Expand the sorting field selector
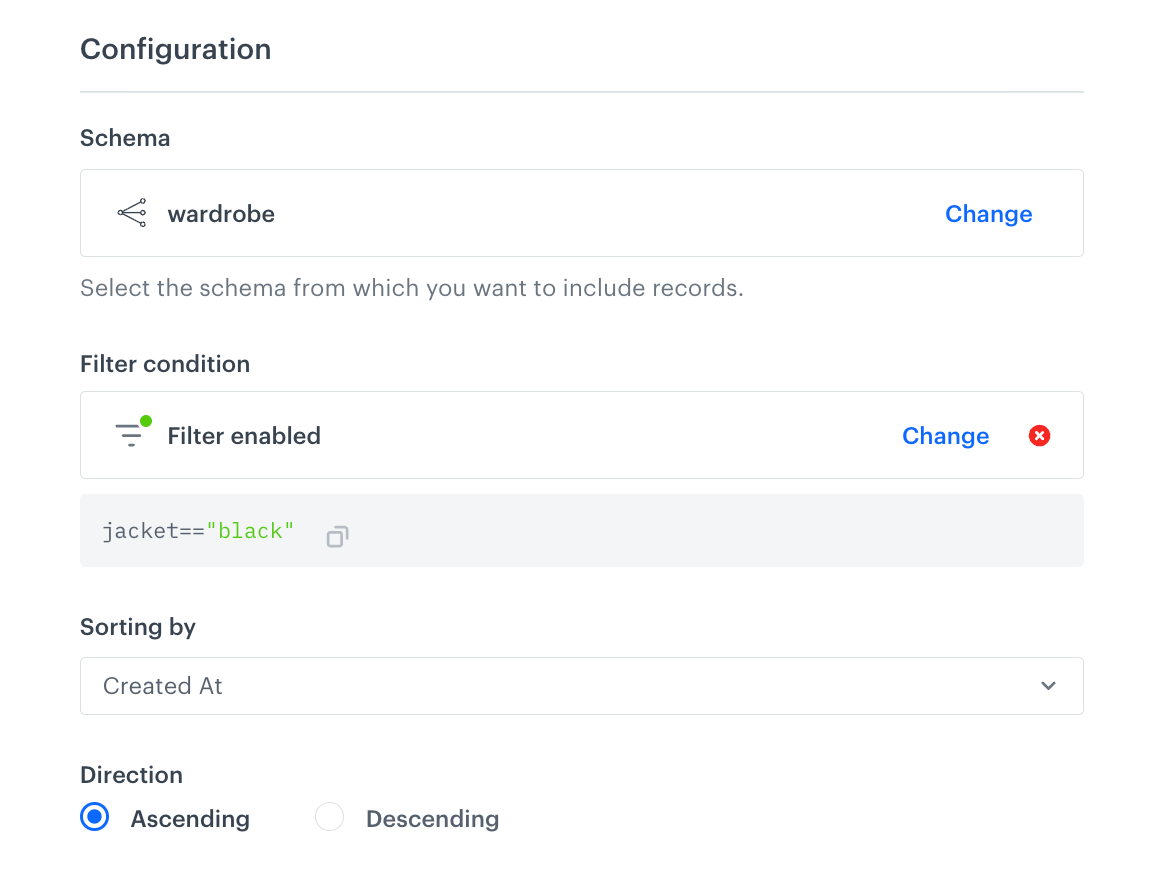Screen dimensions: 1150x870 [x=582, y=686]
